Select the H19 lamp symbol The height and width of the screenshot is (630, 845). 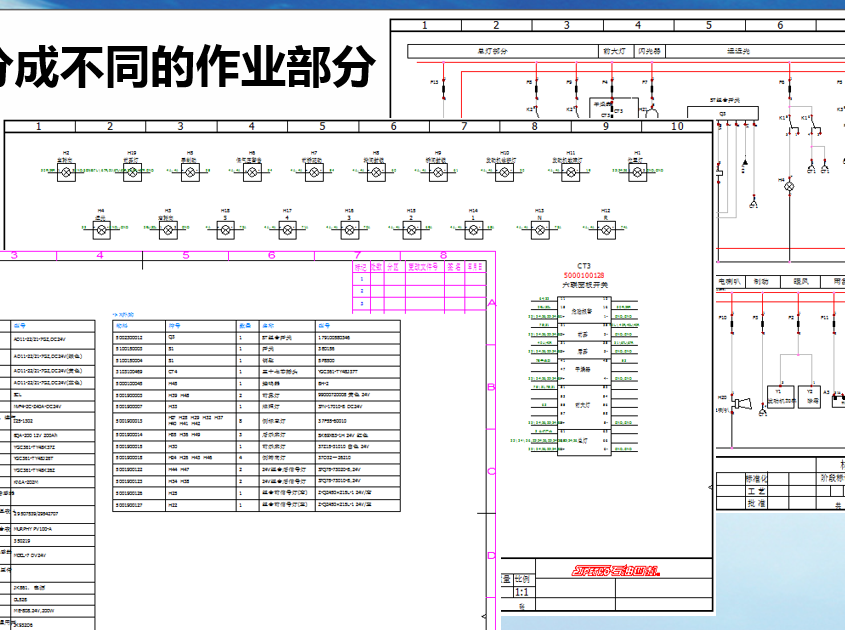click(132, 172)
